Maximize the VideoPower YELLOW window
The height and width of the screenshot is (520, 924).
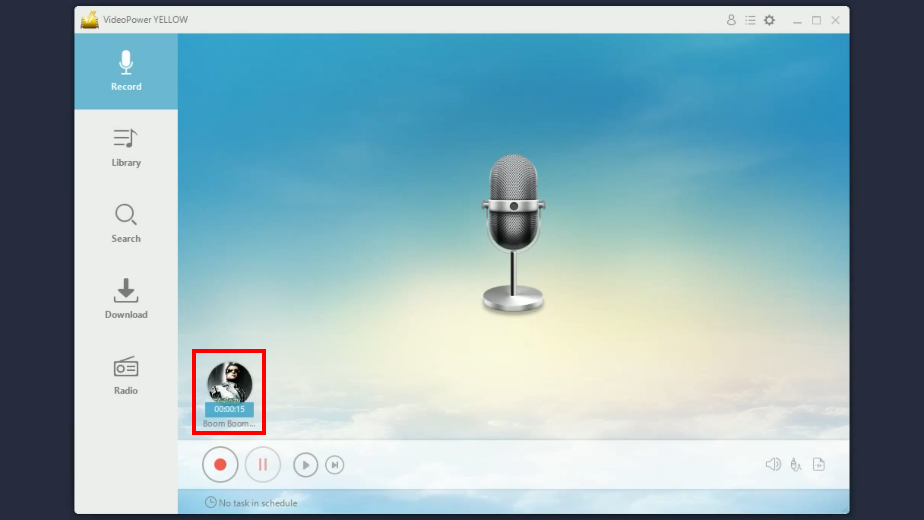[x=816, y=20]
